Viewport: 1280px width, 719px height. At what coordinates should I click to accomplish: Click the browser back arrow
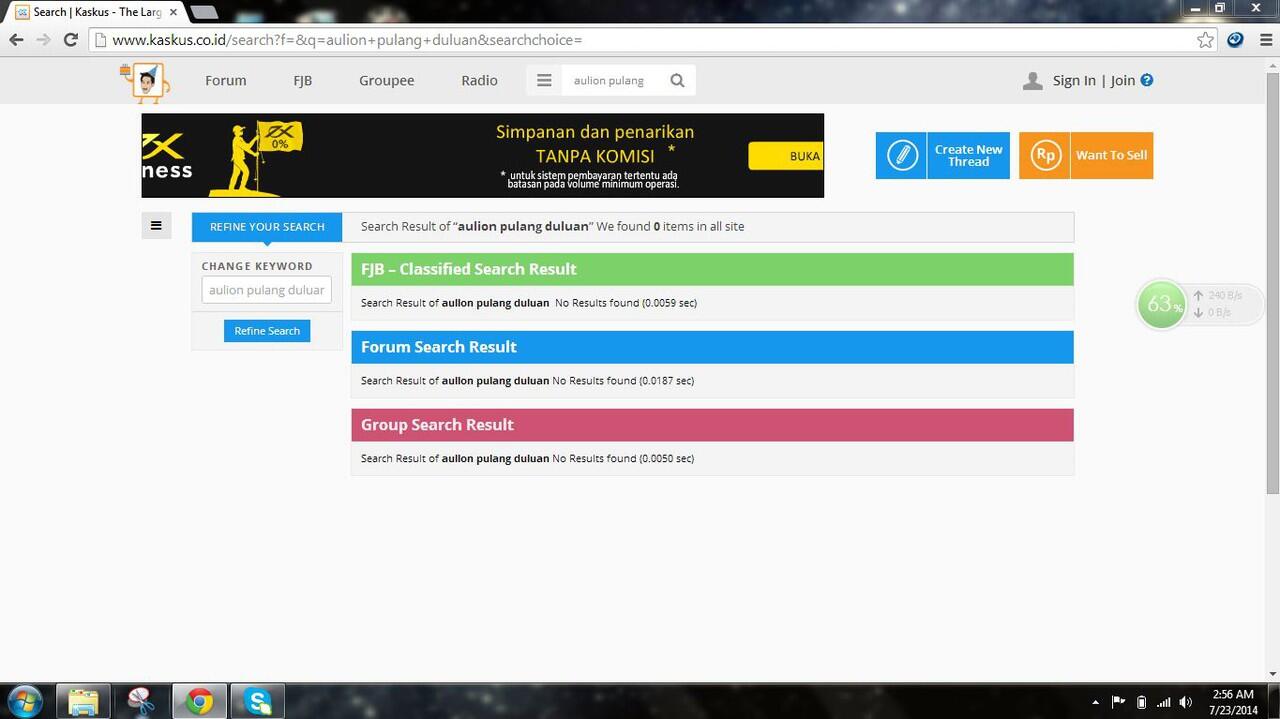pyautogui.click(x=16, y=40)
